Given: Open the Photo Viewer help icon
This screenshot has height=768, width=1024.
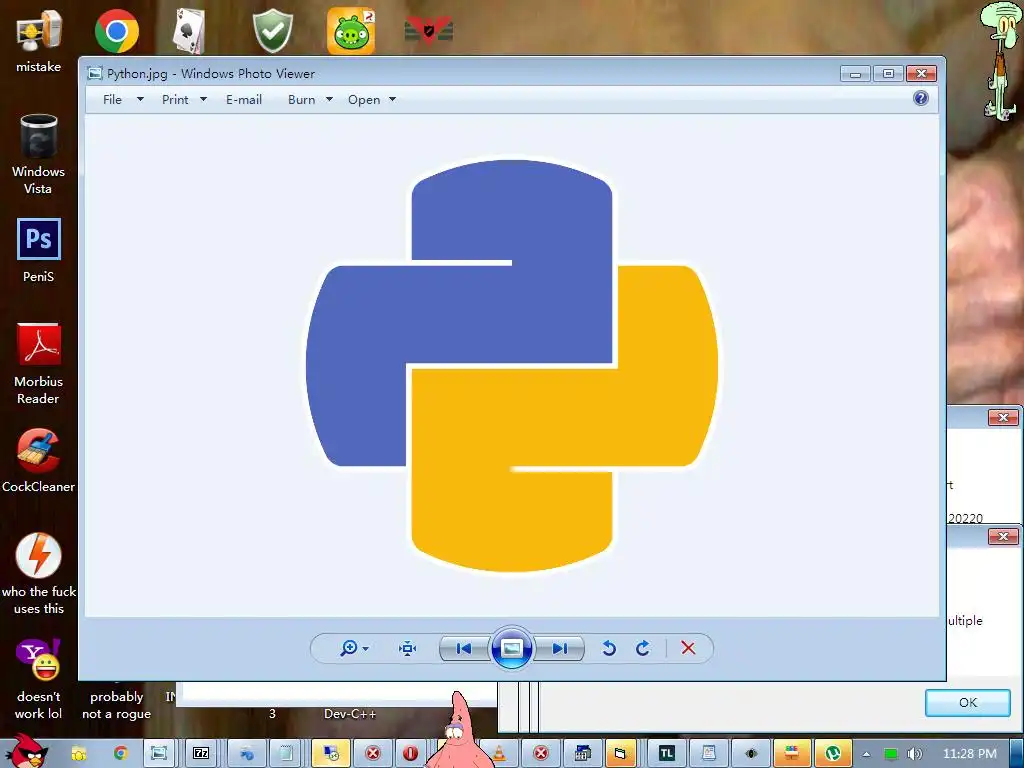Looking at the screenshot, I should [x=920, y=99].
